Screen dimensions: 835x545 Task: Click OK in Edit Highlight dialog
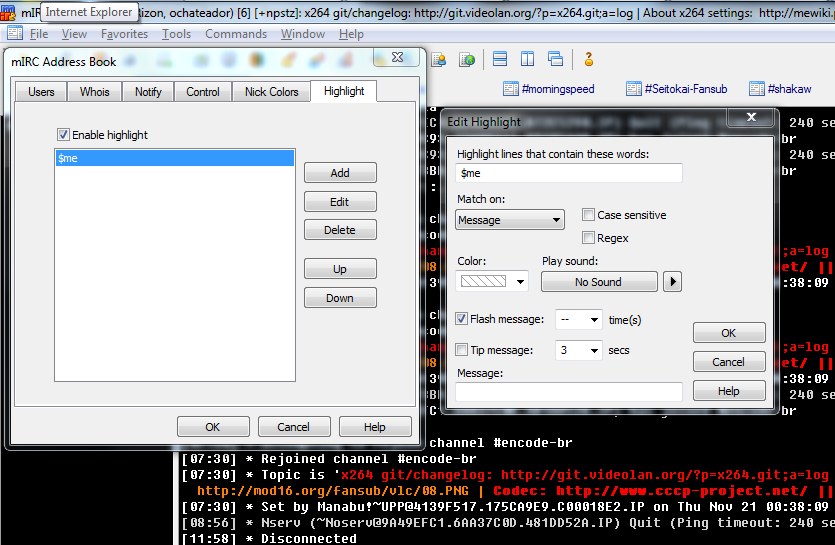(728, 333)
